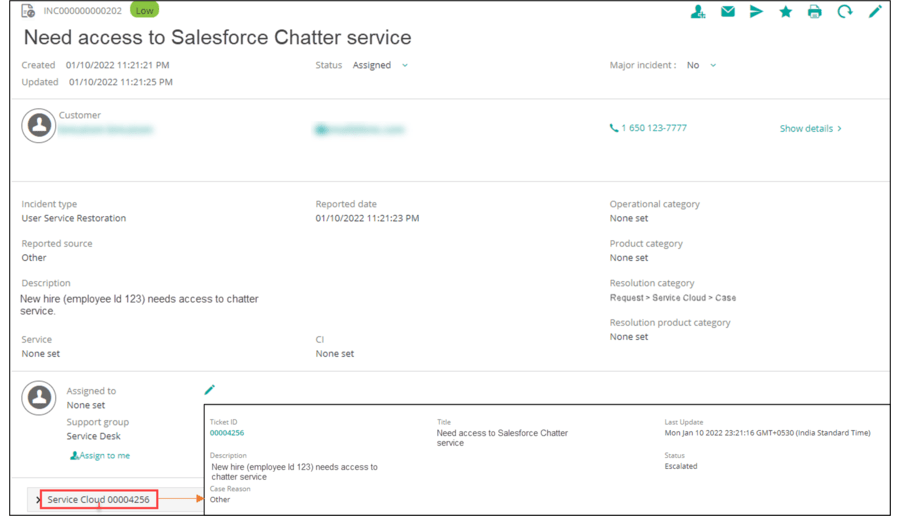Click the ticket panel title text
This screenshot has height=516, width=900.
(x=502, y=438)
